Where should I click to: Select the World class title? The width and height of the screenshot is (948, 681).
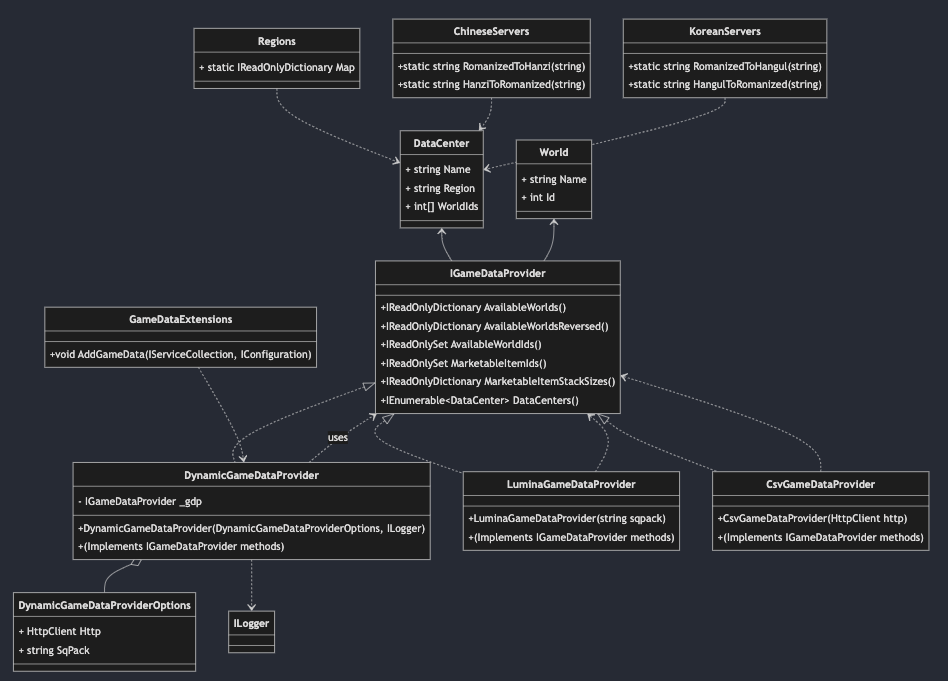click(x=553, y=152)
